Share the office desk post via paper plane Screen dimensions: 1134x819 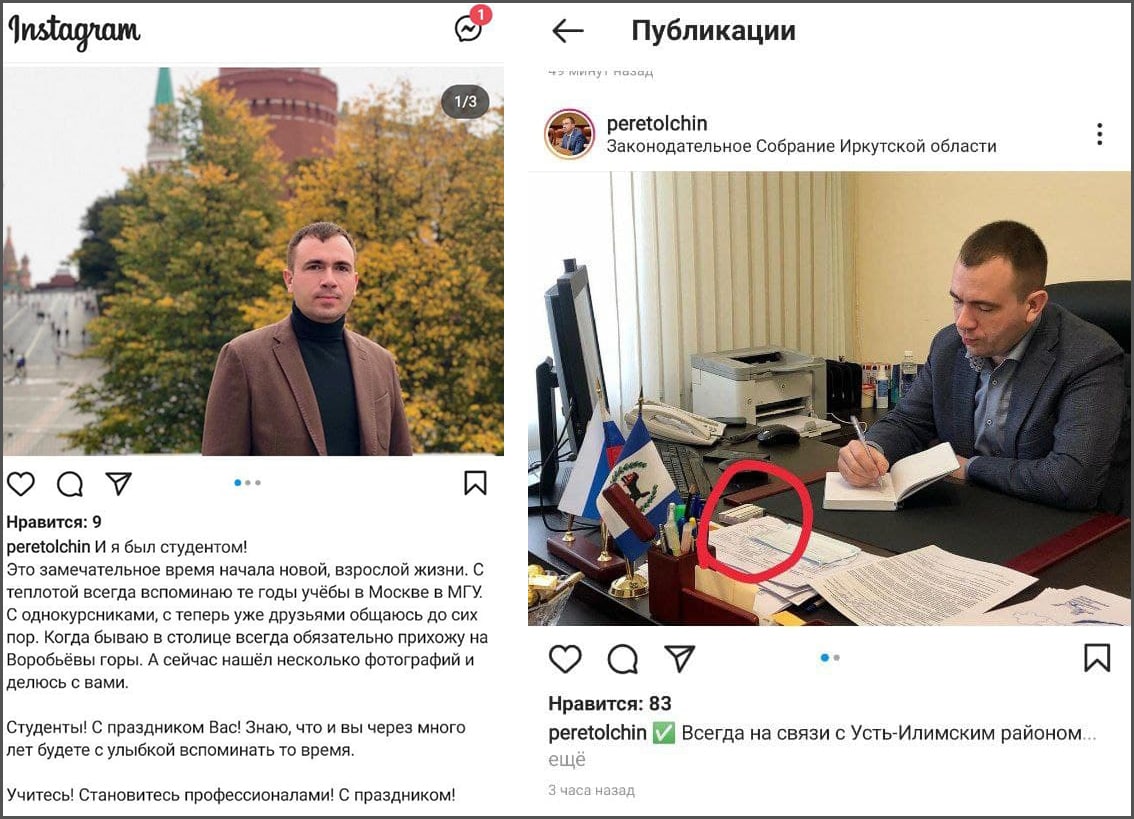[x=680, y=658]
